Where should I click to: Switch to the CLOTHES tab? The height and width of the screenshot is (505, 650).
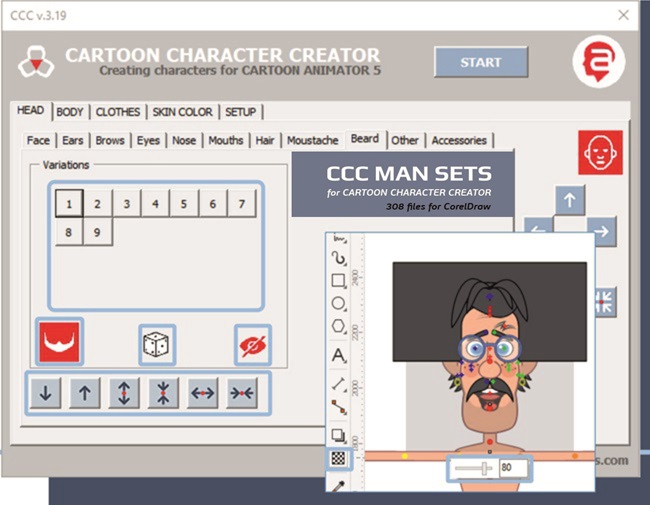(118, 112)
